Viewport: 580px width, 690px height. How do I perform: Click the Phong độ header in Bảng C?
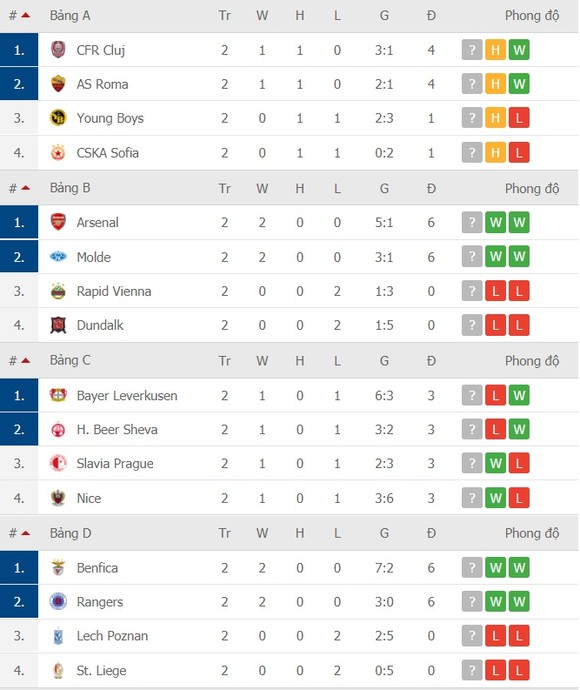point(532,360)
